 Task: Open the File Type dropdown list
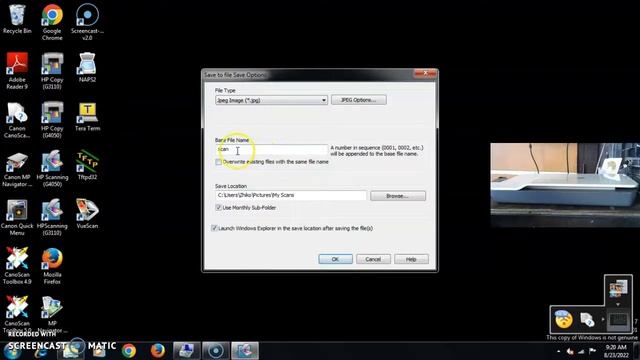[271, 100]
